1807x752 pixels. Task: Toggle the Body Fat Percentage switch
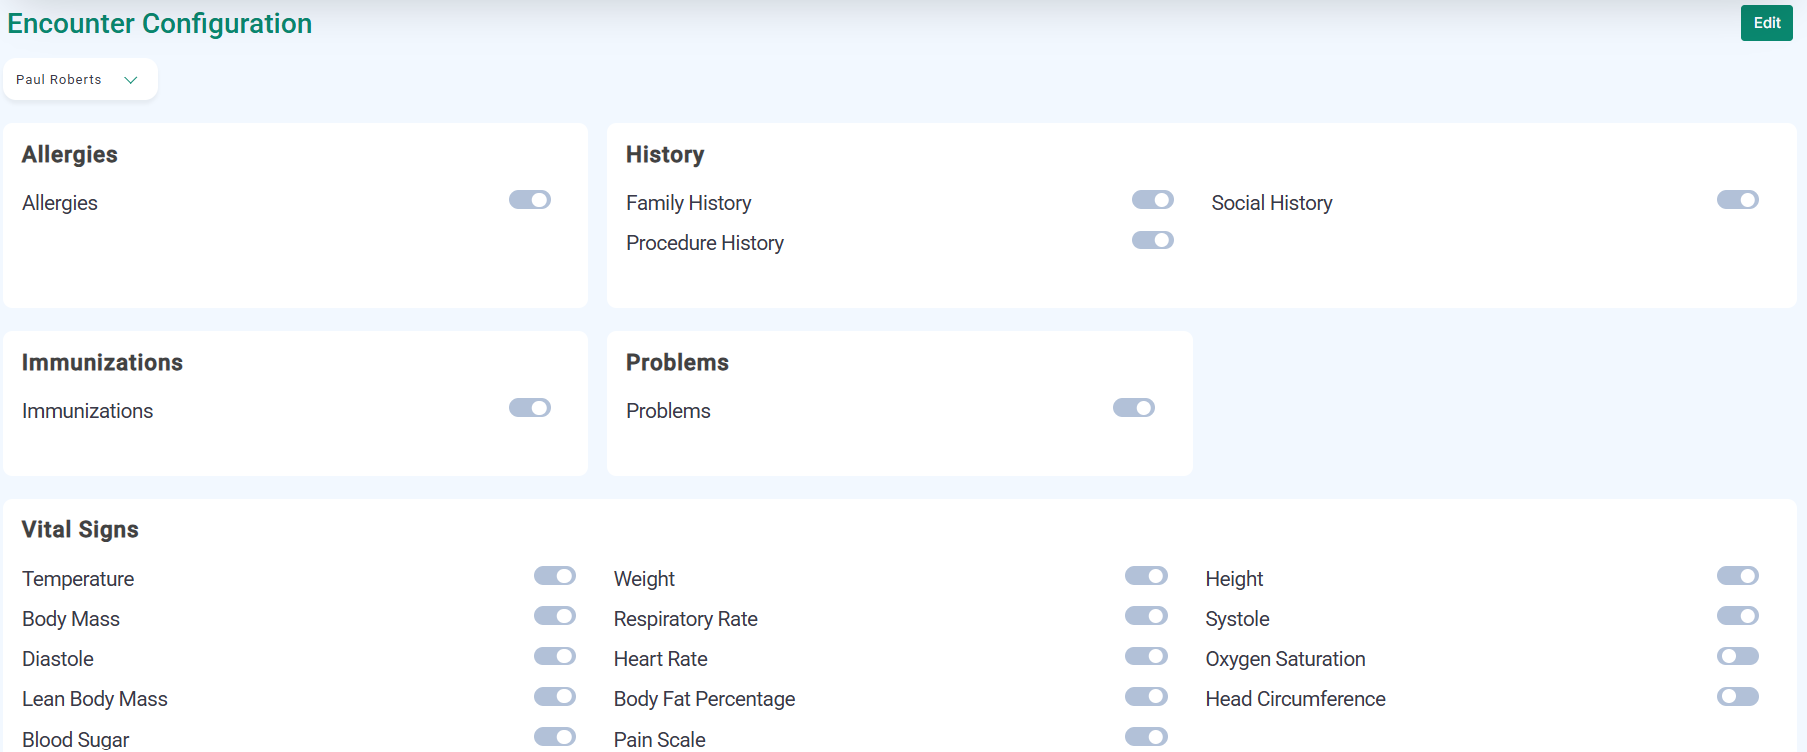tap(1146, 696)
